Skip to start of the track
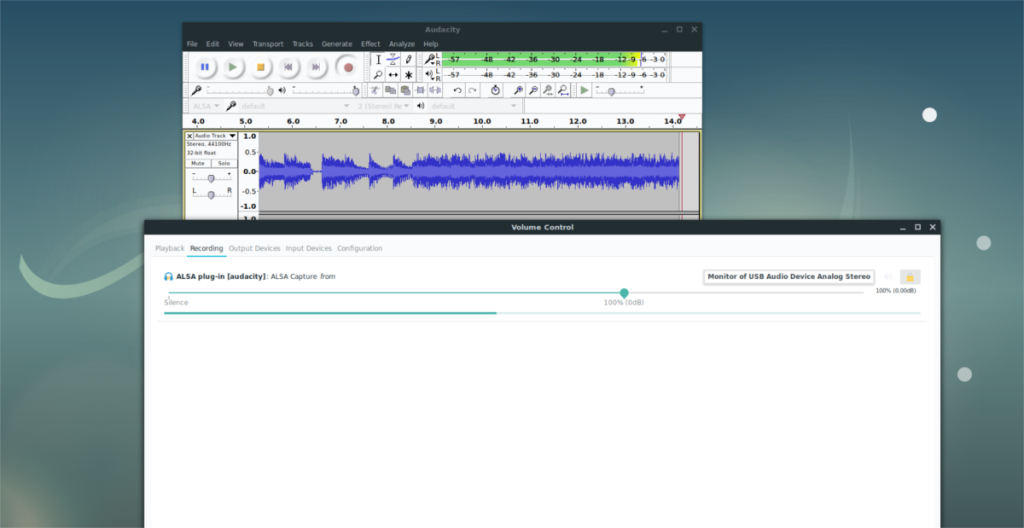1024x528 pixels. [288, 67]
